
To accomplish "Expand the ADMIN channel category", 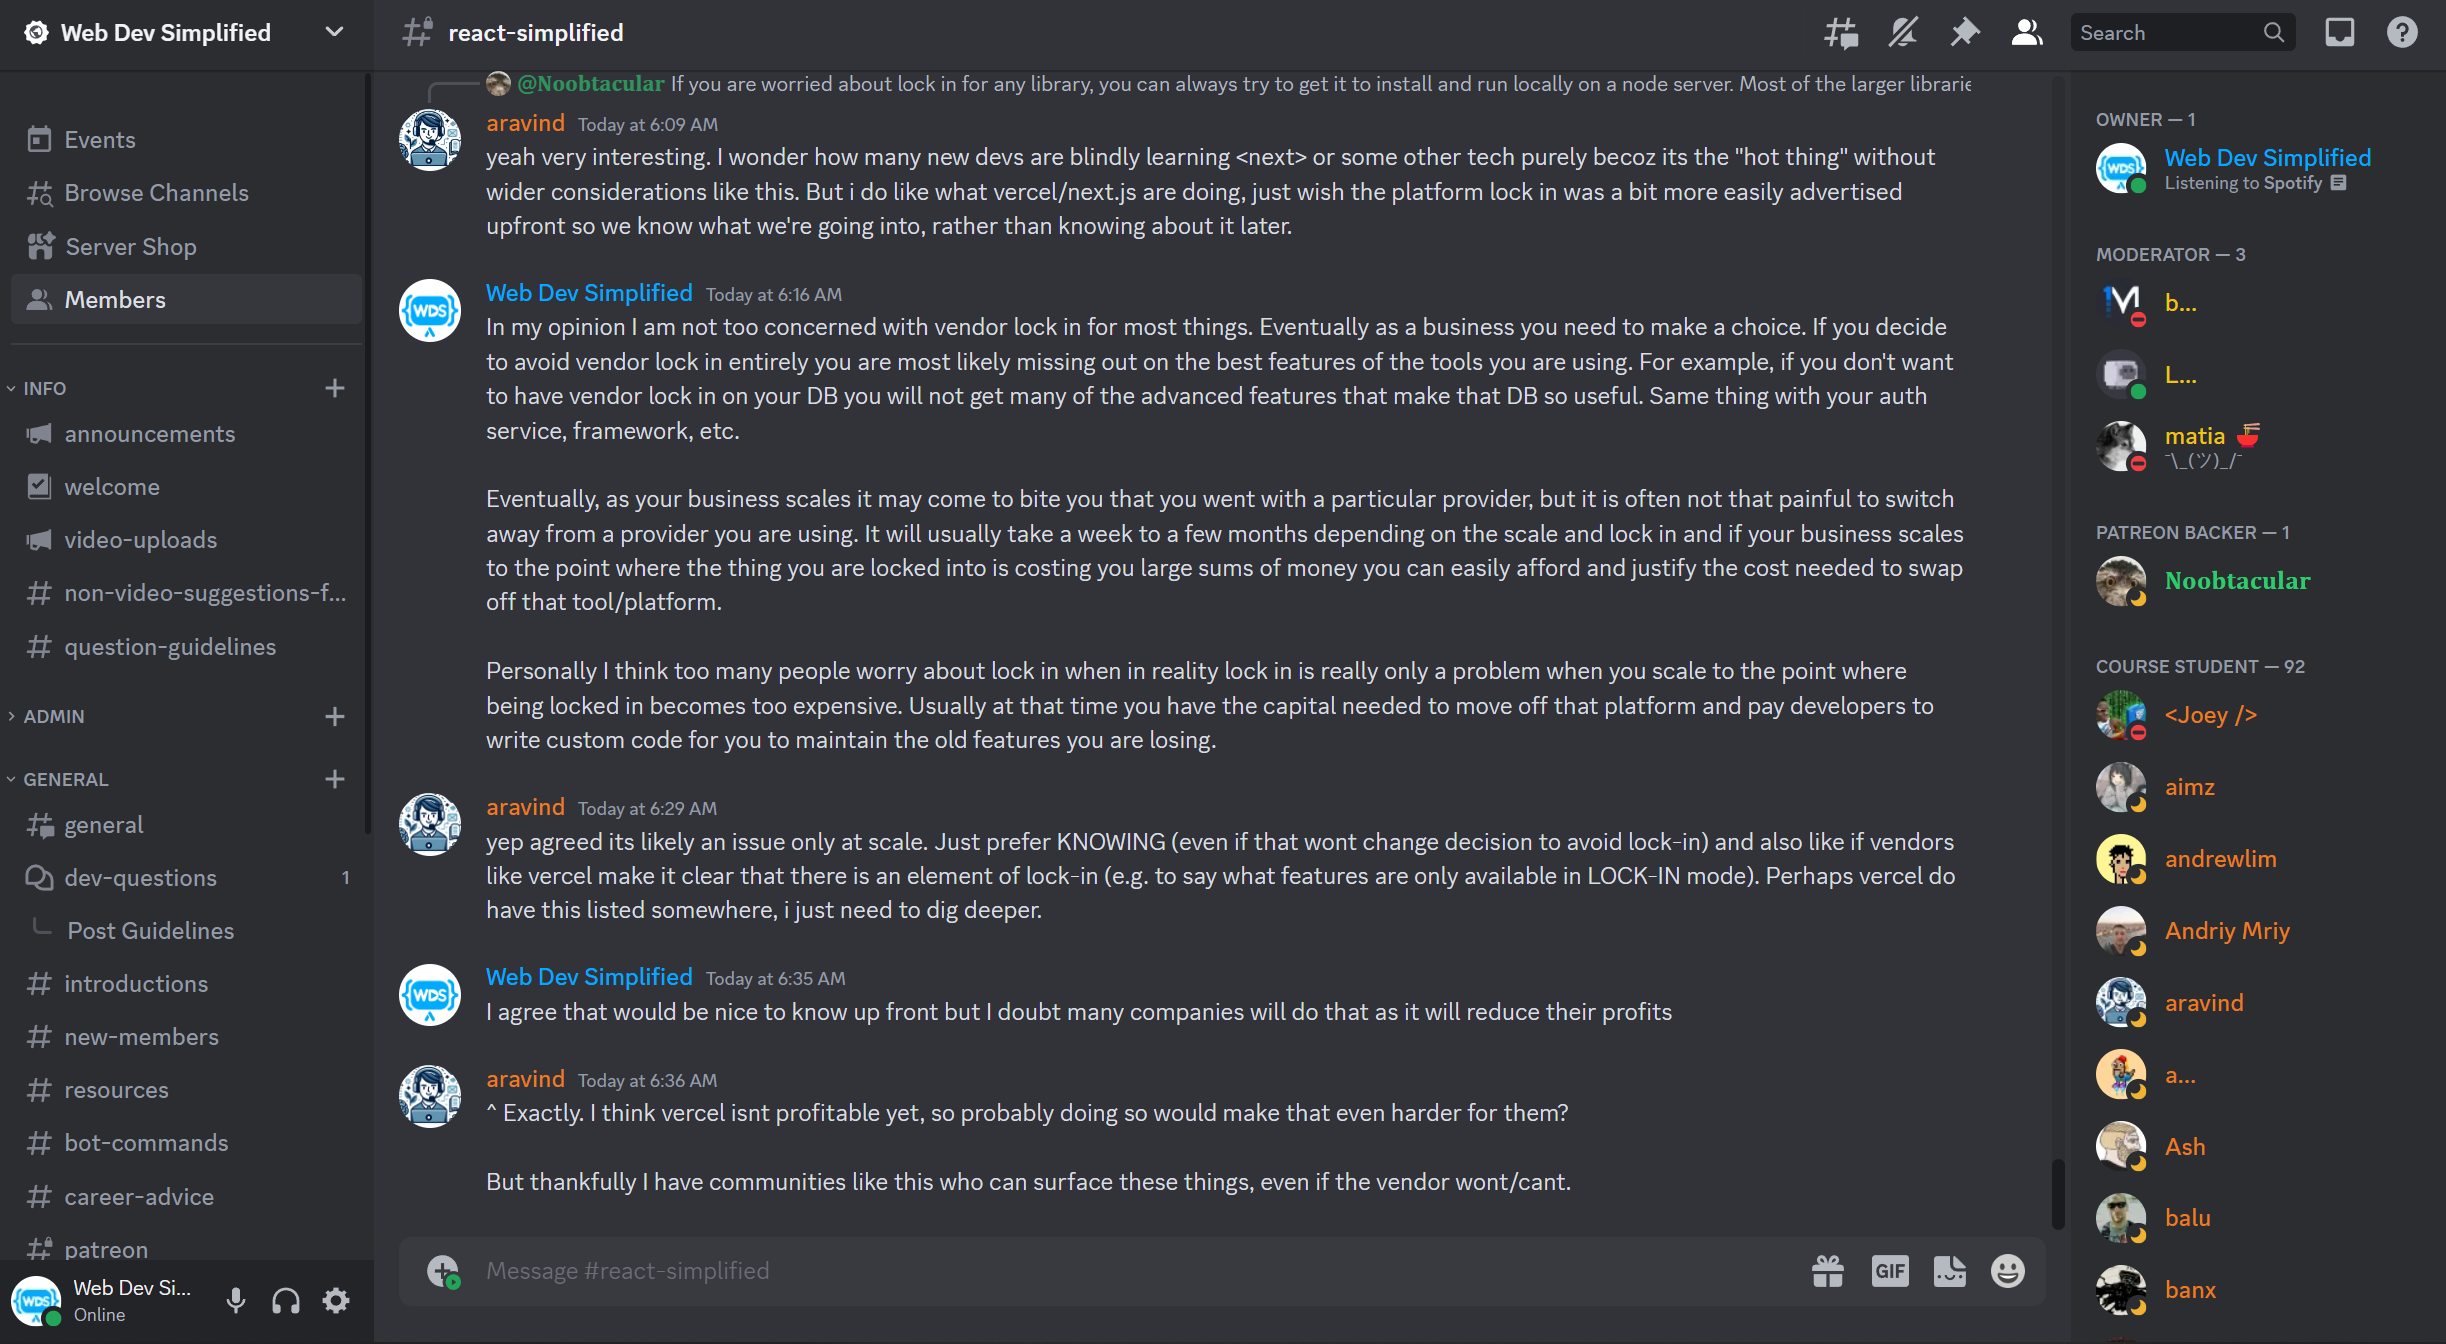I will [x=54, y=716].
